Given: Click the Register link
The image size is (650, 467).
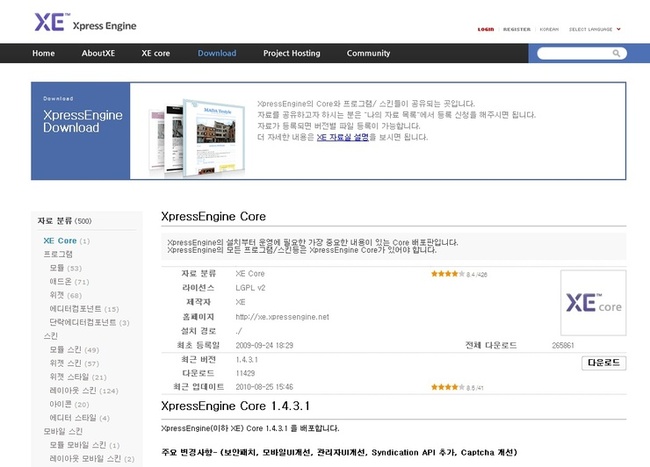Looking at the screenshot, I should (517, 29).
